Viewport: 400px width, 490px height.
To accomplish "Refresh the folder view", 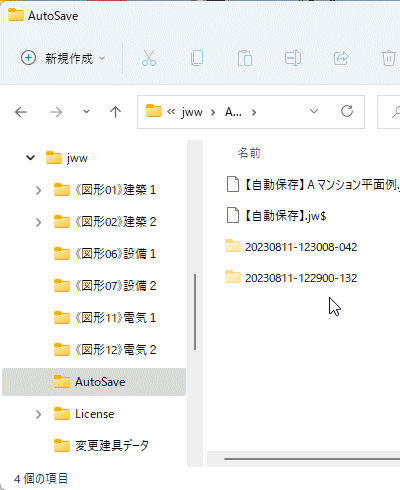I will click(x=347, y=111).
